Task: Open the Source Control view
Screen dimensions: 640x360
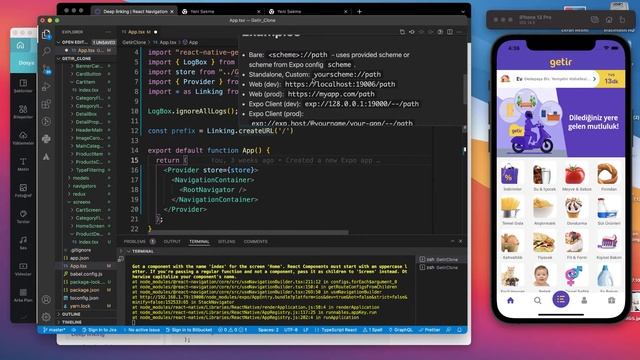Action: [x=47, y=69]
